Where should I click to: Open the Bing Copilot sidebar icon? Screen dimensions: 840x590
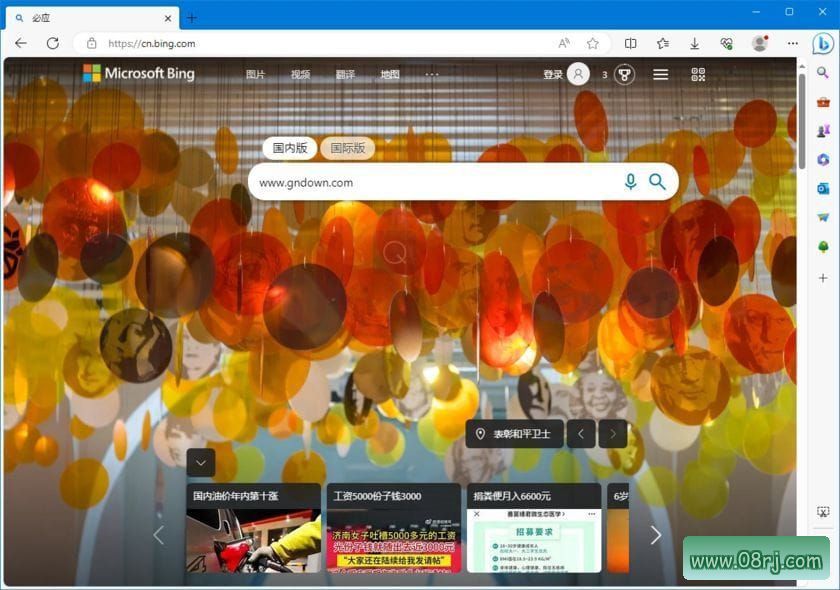click(822, 43)
